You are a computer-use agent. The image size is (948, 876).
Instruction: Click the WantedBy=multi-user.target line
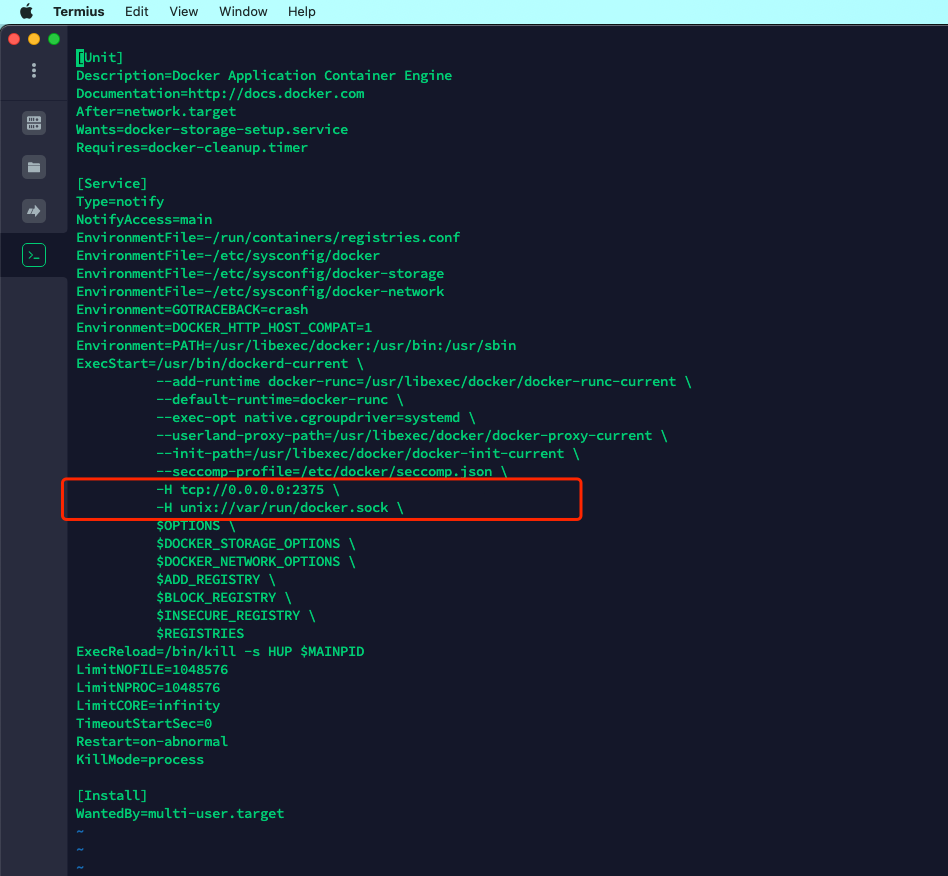pyautogui.click(x=180, y=814)
